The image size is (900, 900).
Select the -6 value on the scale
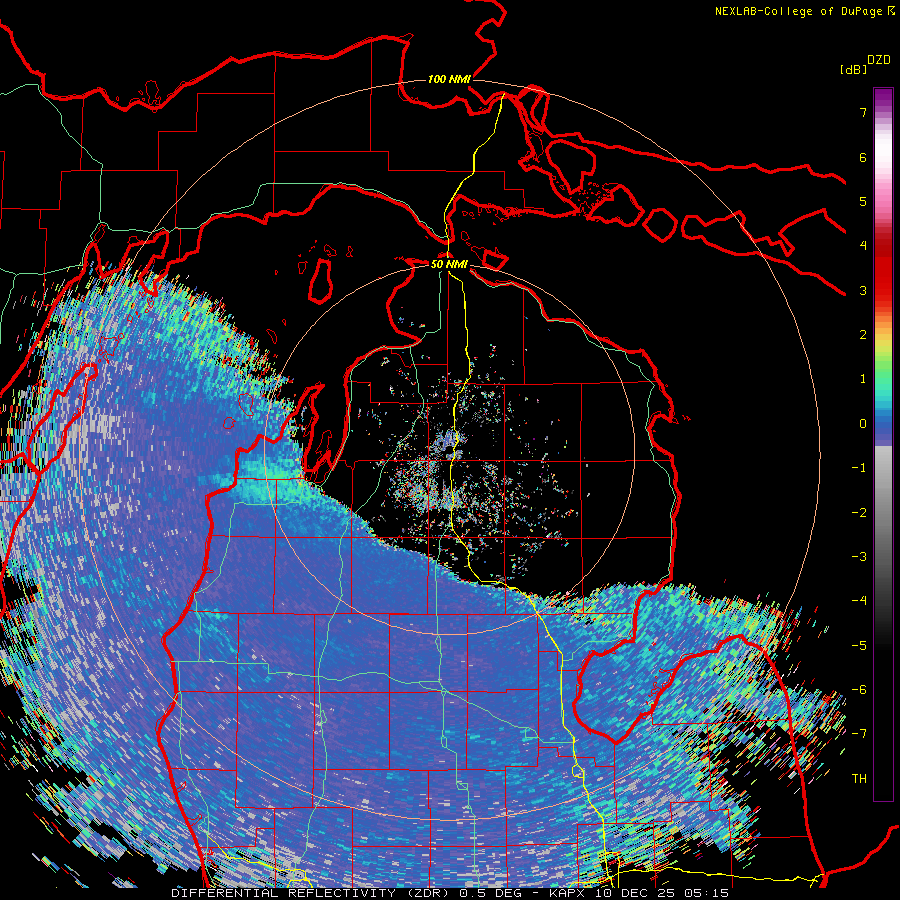click(859, 690)
